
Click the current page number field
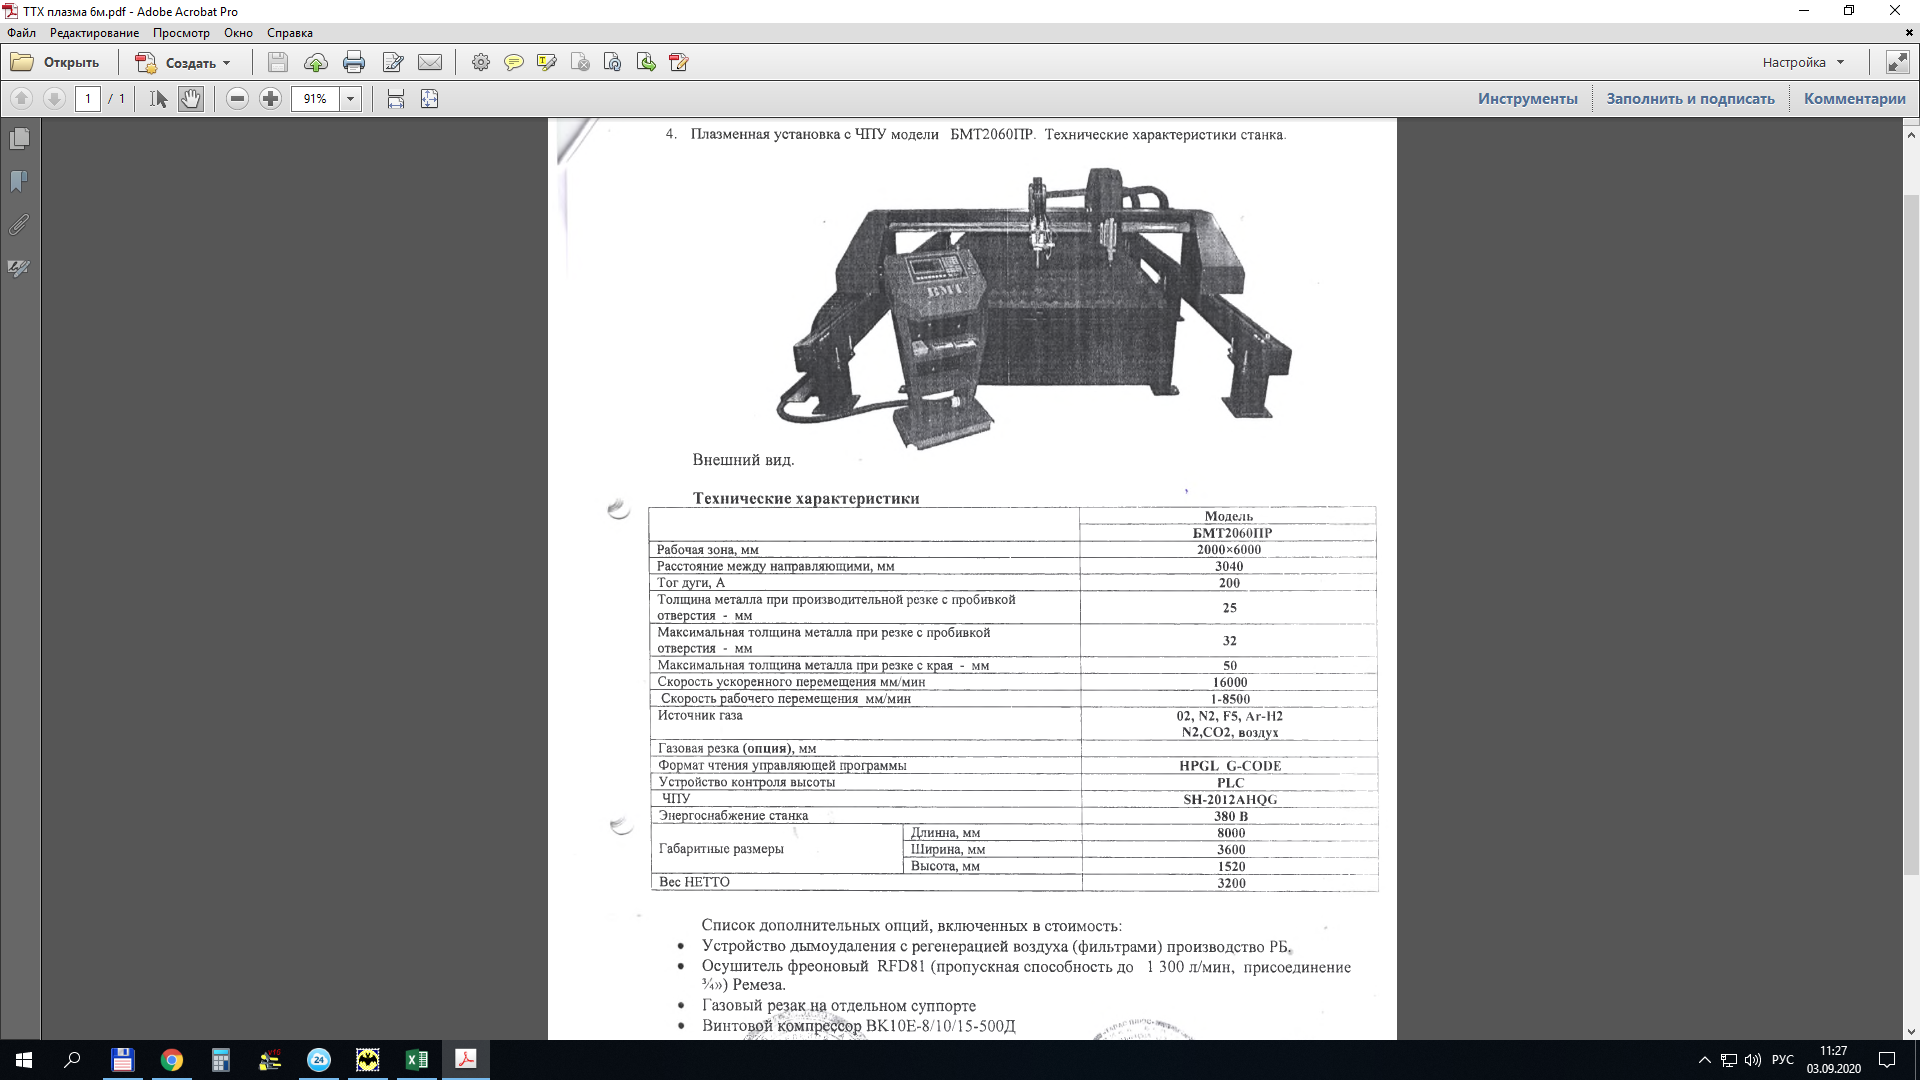tap(88, 98)
